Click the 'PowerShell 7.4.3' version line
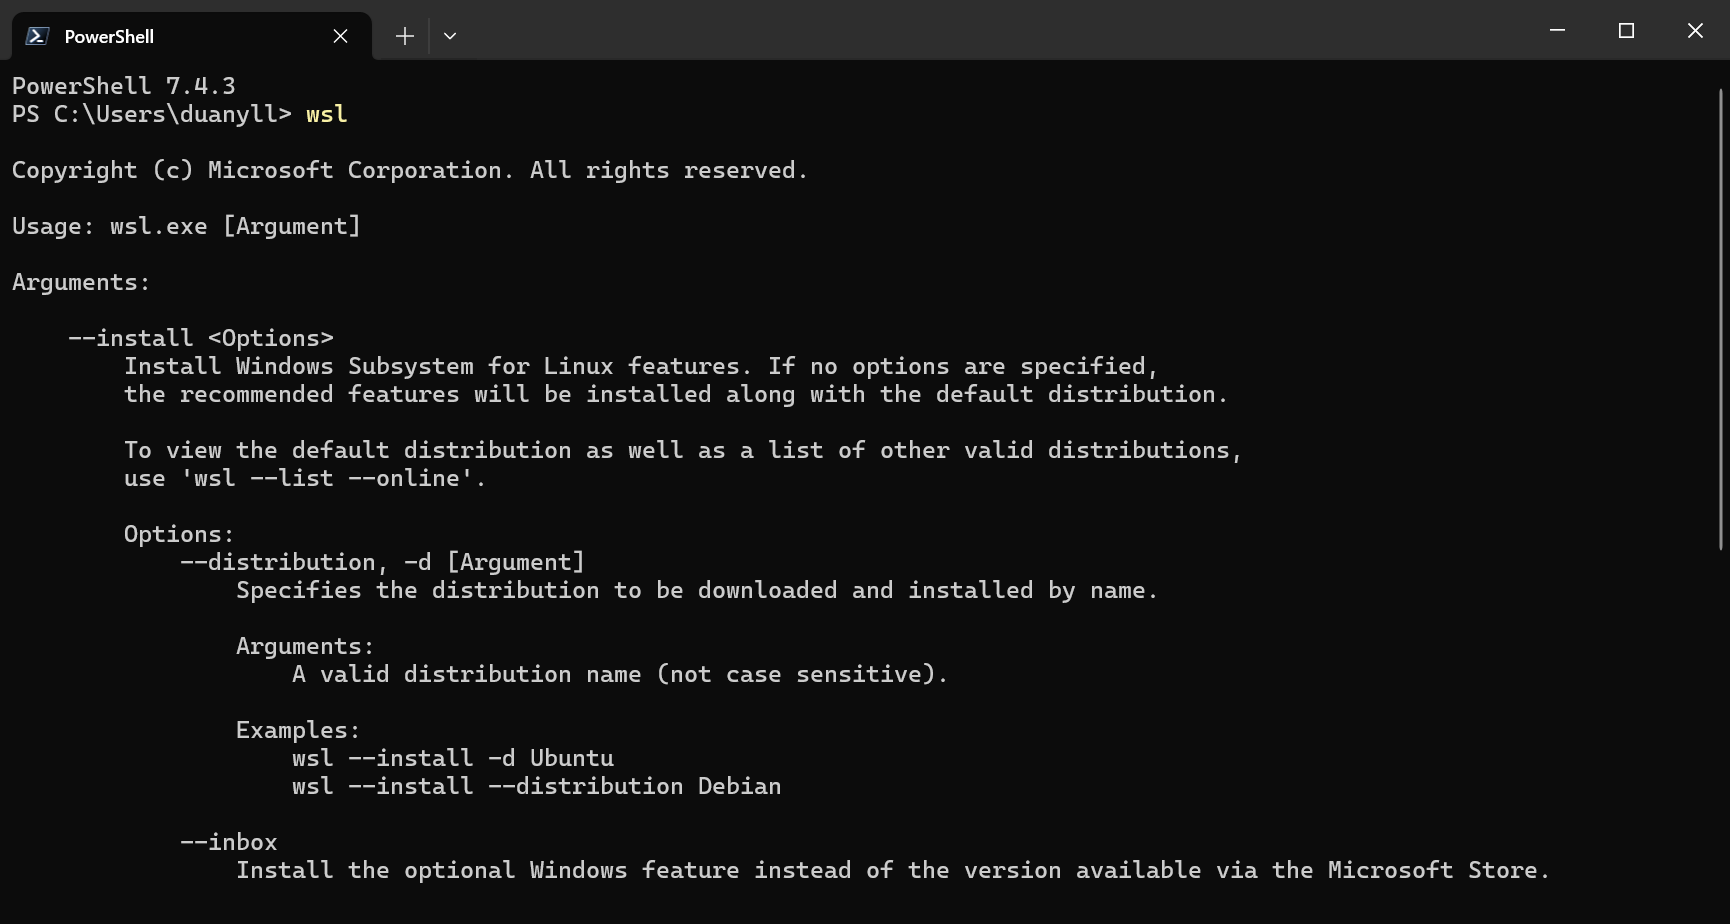 point(124,86)
